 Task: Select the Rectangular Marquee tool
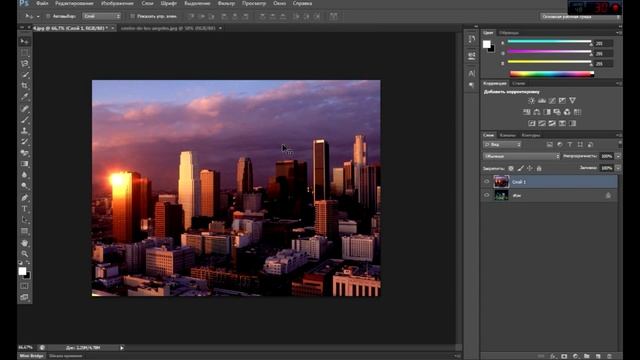24,53
